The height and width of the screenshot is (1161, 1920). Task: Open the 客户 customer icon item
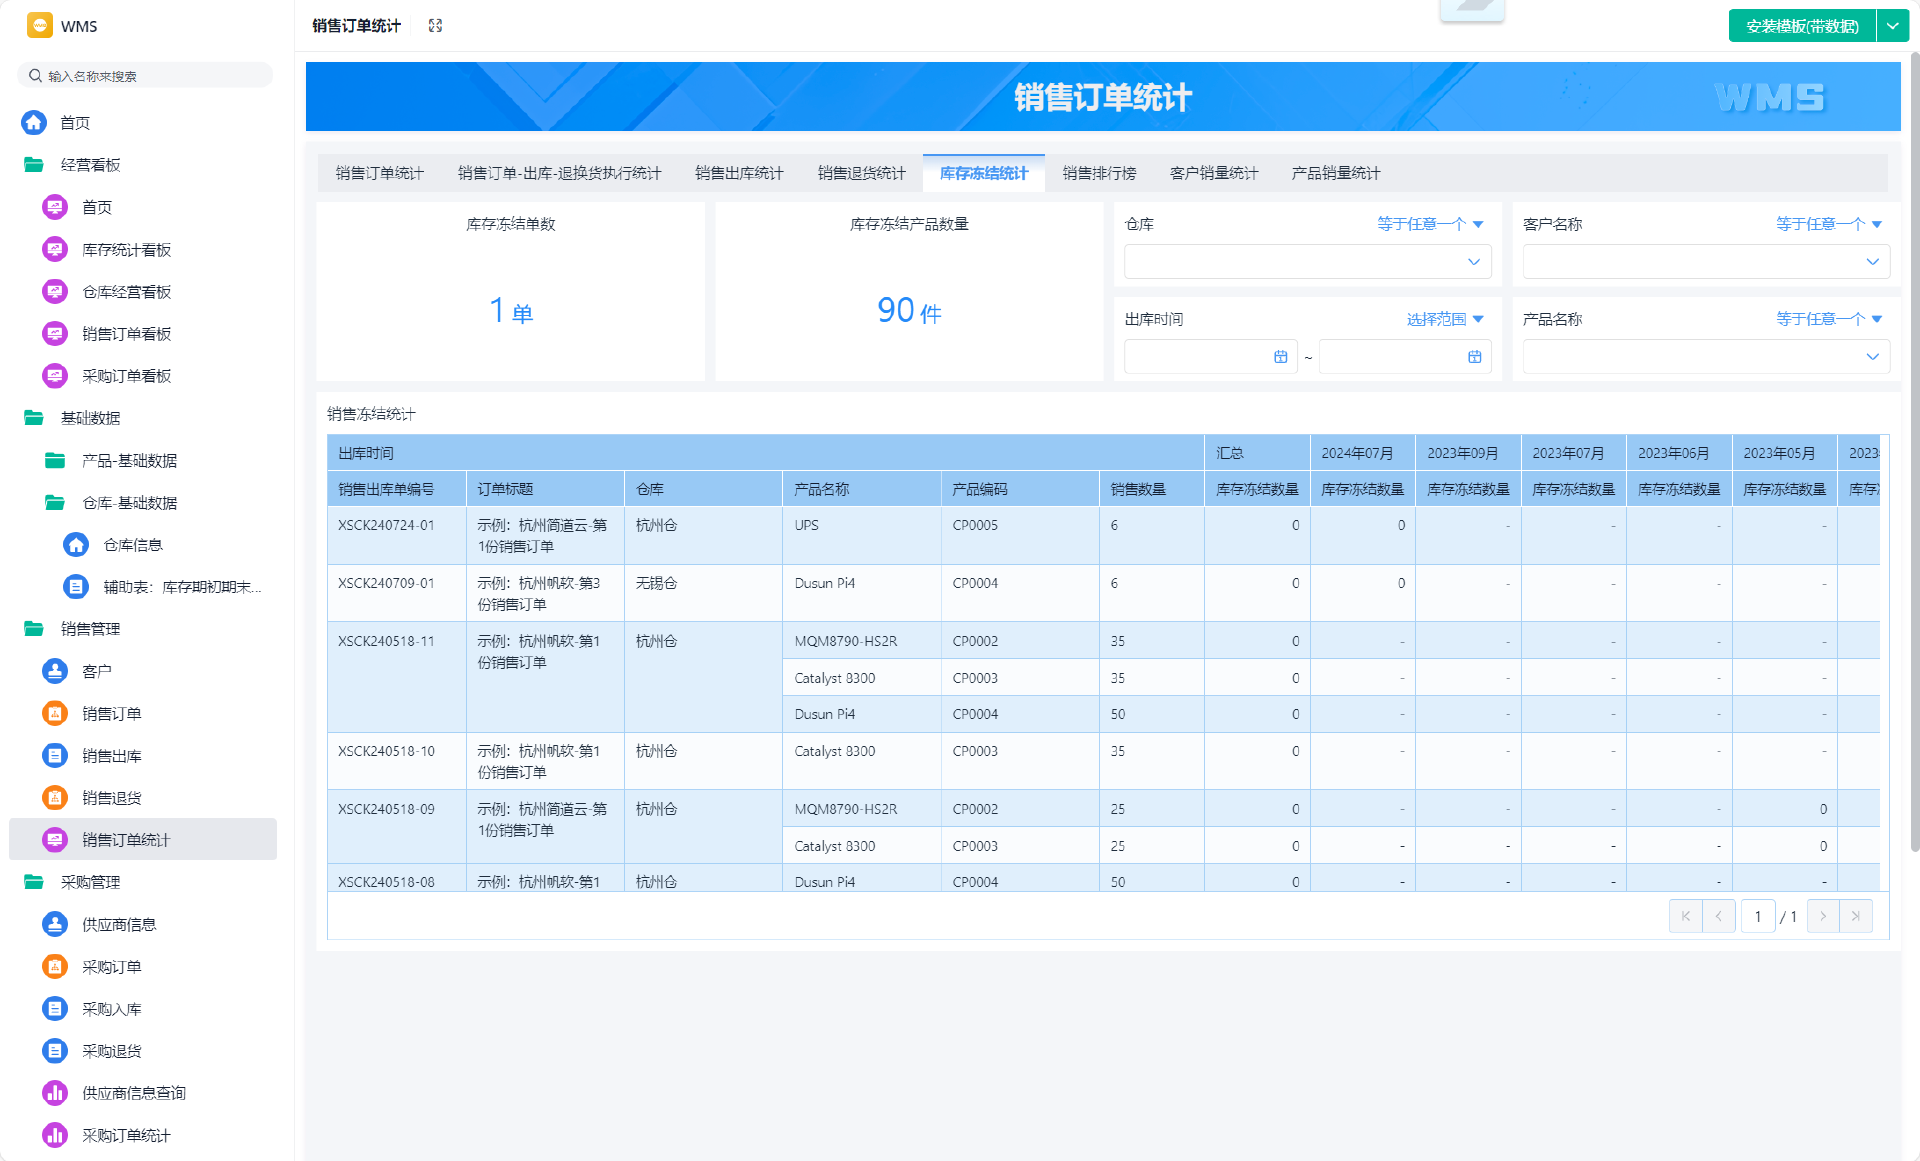(x=55, y=671)
